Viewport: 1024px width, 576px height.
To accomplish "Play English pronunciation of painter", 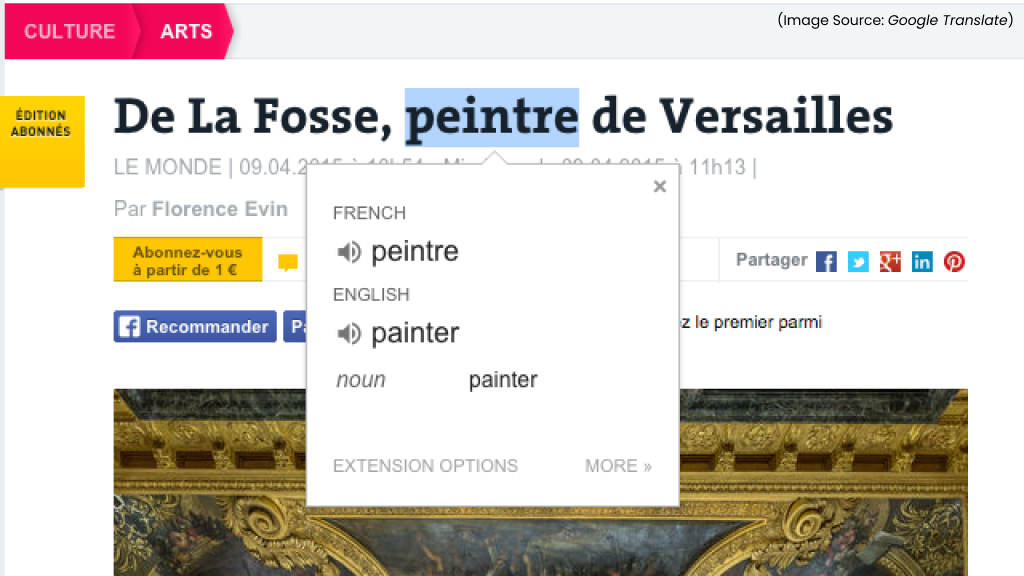I will [348, 334].
